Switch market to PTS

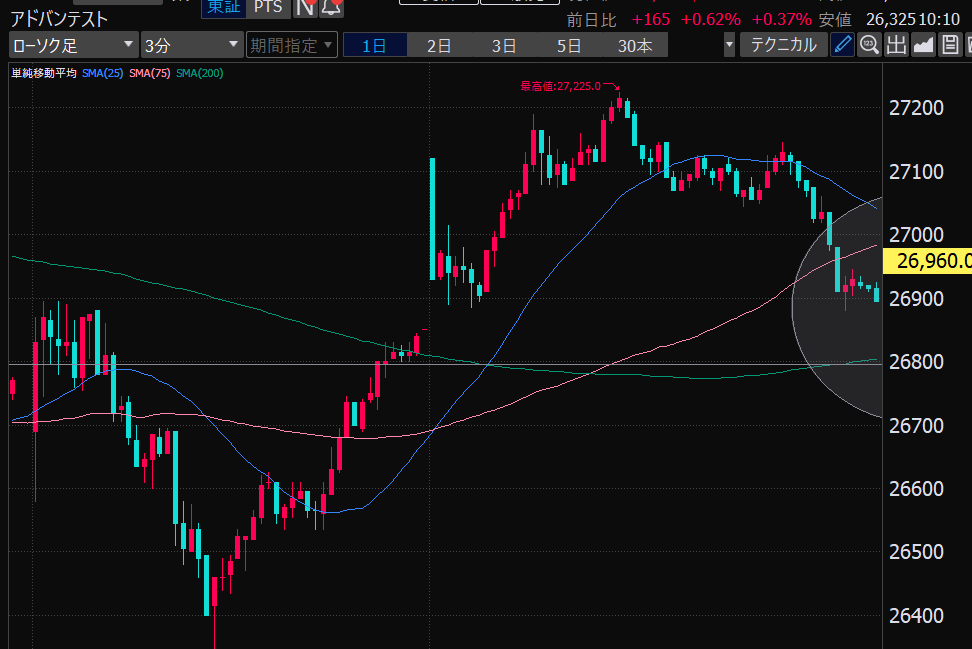tap(267, 7)
